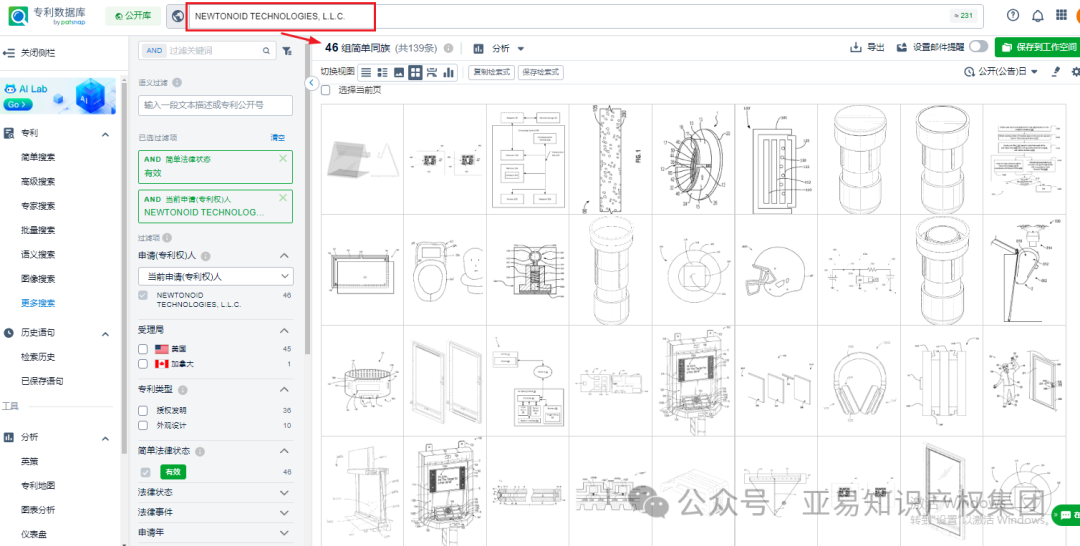1080x546 pixels.
Task: Open 检索历史 in the sidebar
Action: [x=38, y=357]
